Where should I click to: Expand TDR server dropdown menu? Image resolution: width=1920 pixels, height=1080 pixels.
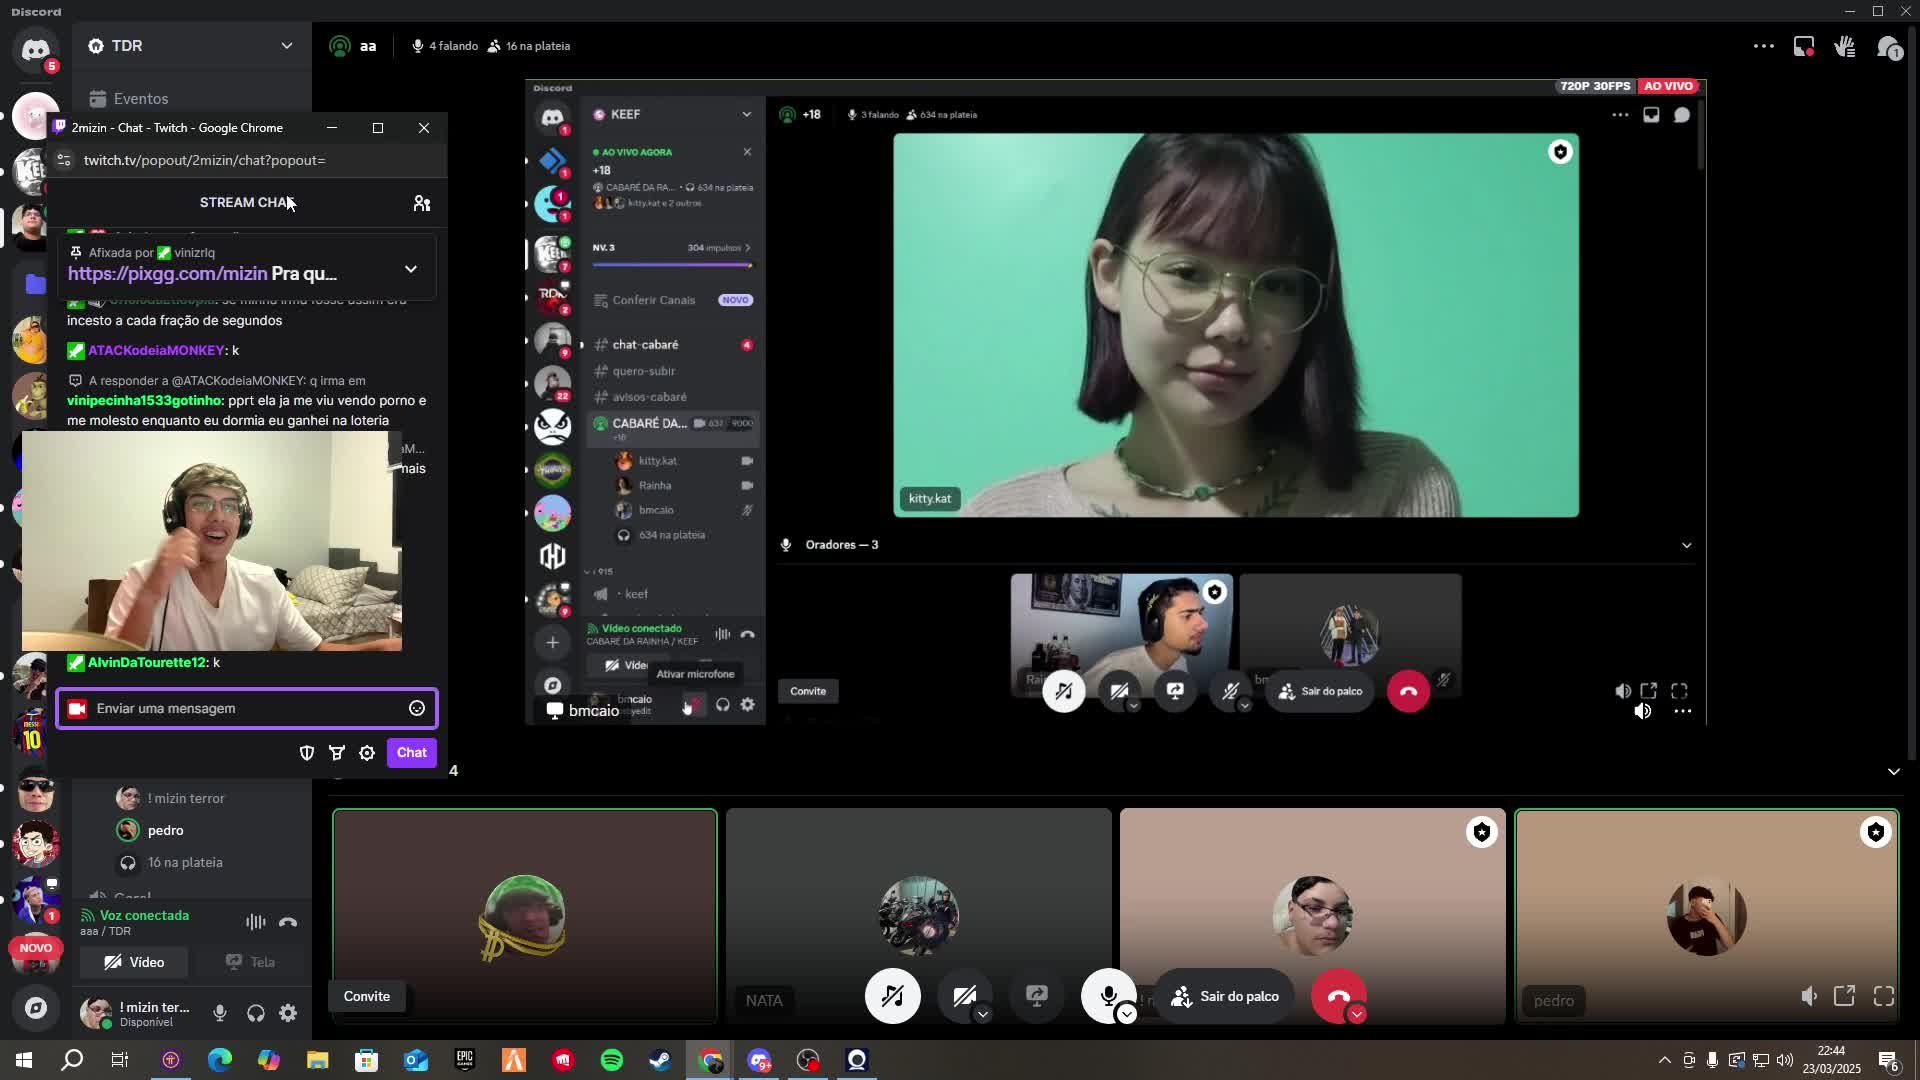(287, 46)
